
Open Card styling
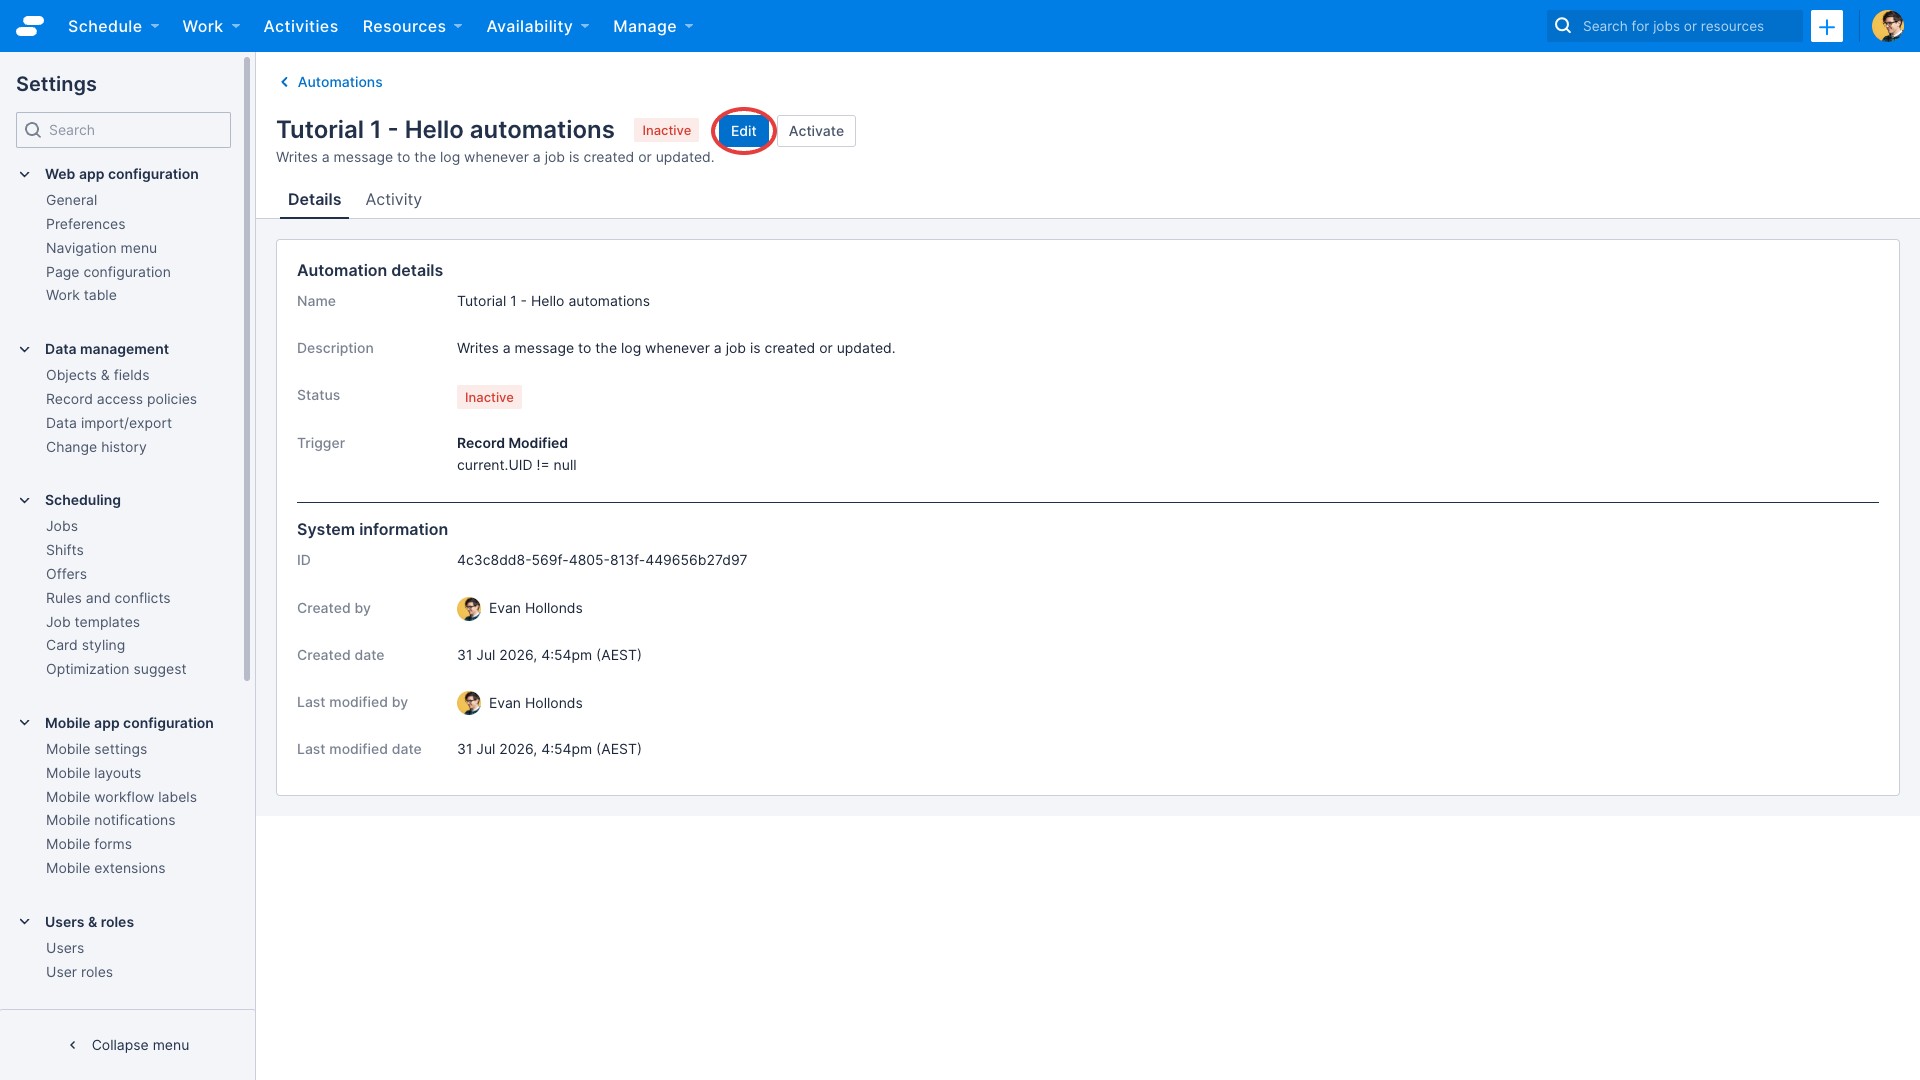(x=85, y=645)
